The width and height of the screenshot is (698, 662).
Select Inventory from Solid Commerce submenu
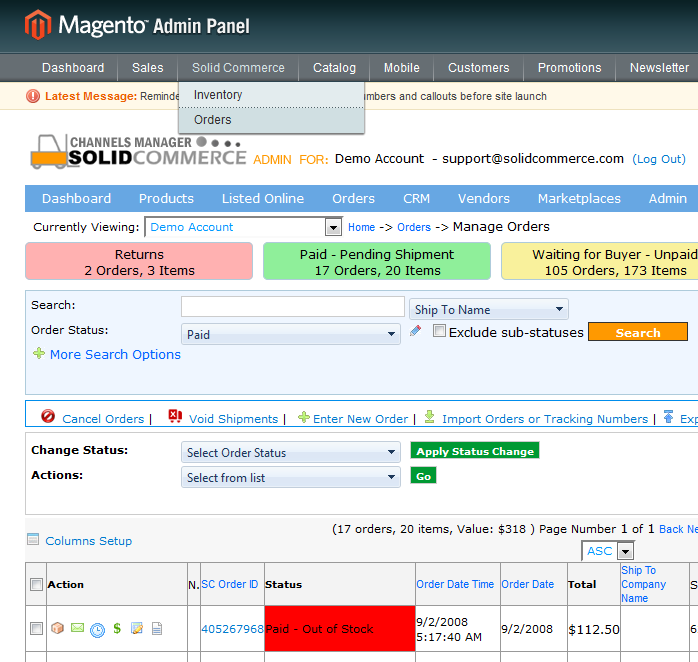point(272,95)
